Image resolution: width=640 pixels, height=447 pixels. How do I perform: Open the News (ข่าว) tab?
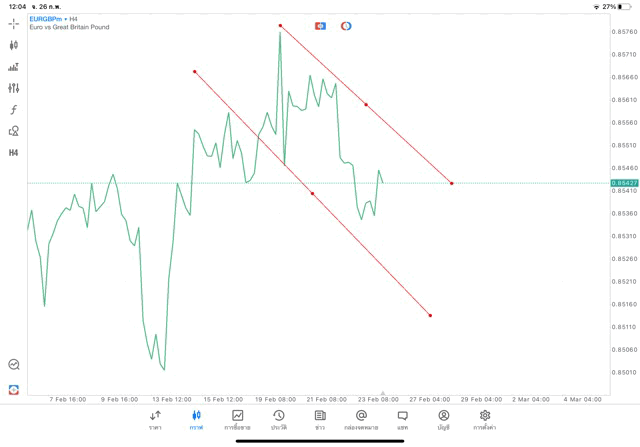[320, 420]
